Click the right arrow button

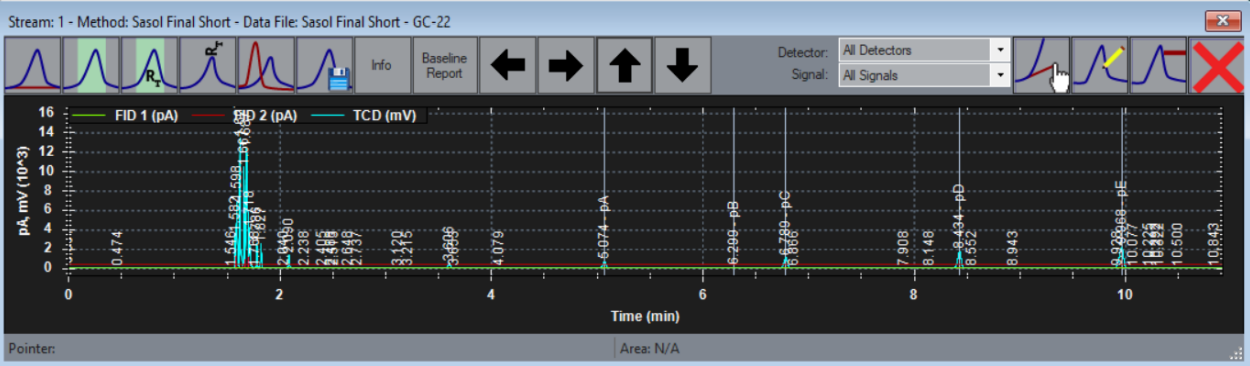(x=566, y=66)
